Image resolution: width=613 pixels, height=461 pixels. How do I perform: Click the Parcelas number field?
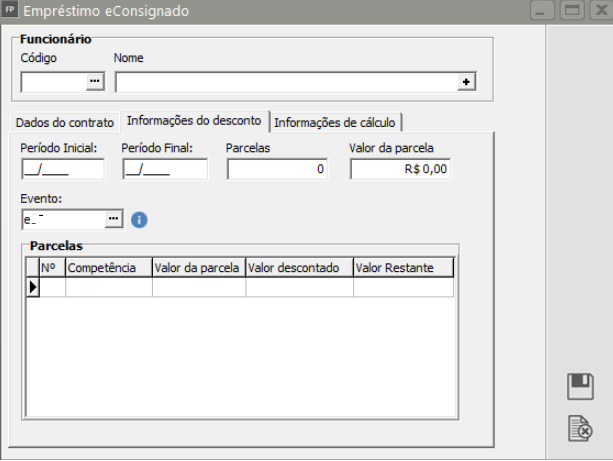point(277,170)
